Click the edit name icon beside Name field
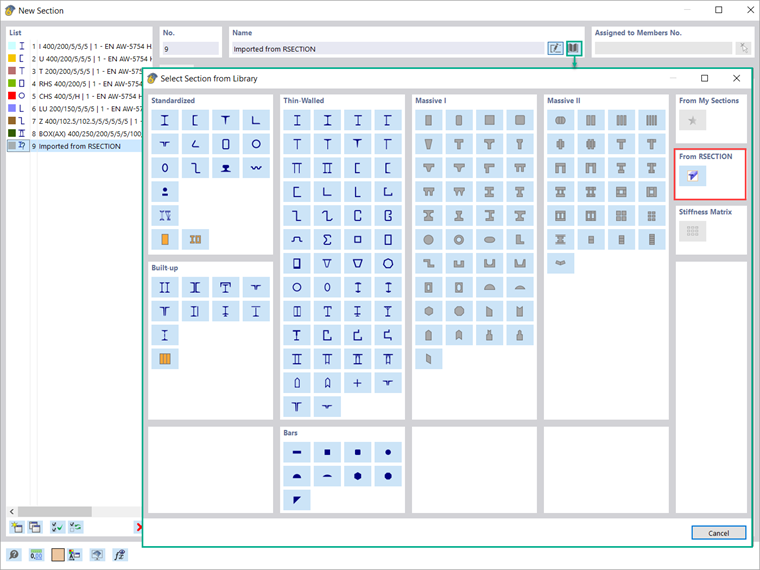 point(555,48)
